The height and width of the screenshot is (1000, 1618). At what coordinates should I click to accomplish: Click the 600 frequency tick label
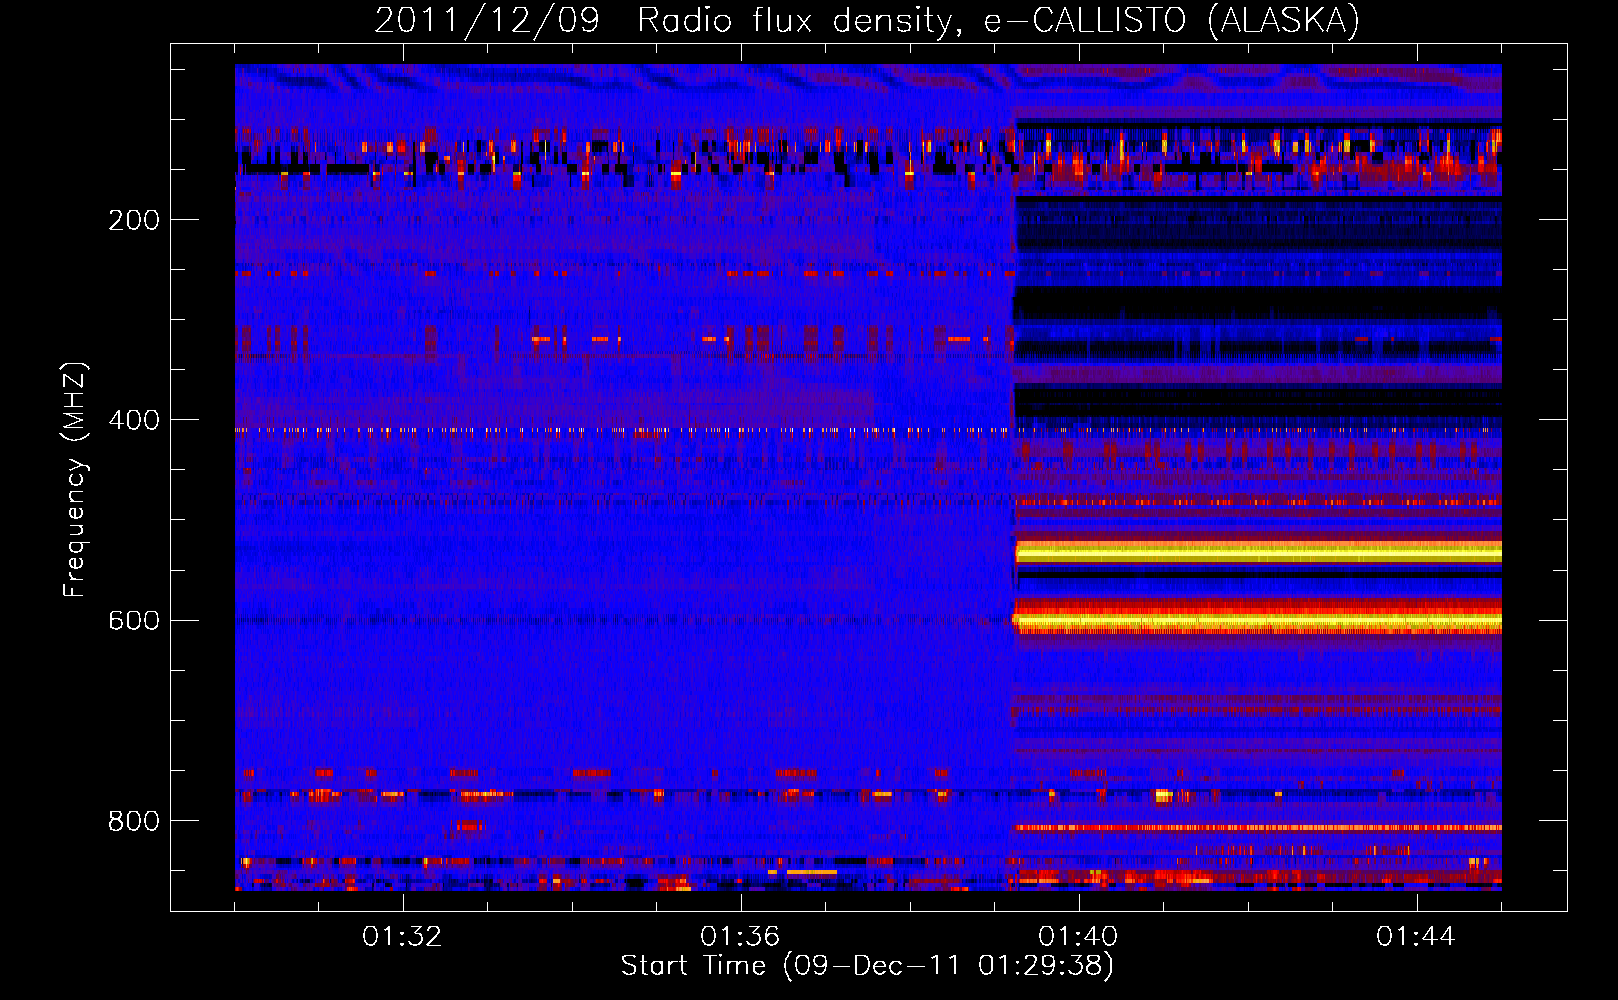point(134,620)
